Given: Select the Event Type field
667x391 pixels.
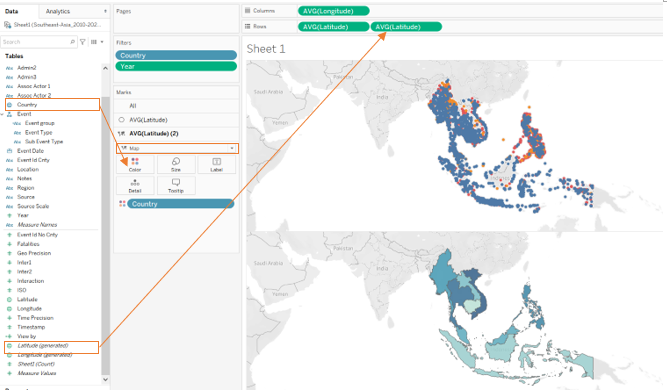Looking at the screenshot, I should 38,133.
